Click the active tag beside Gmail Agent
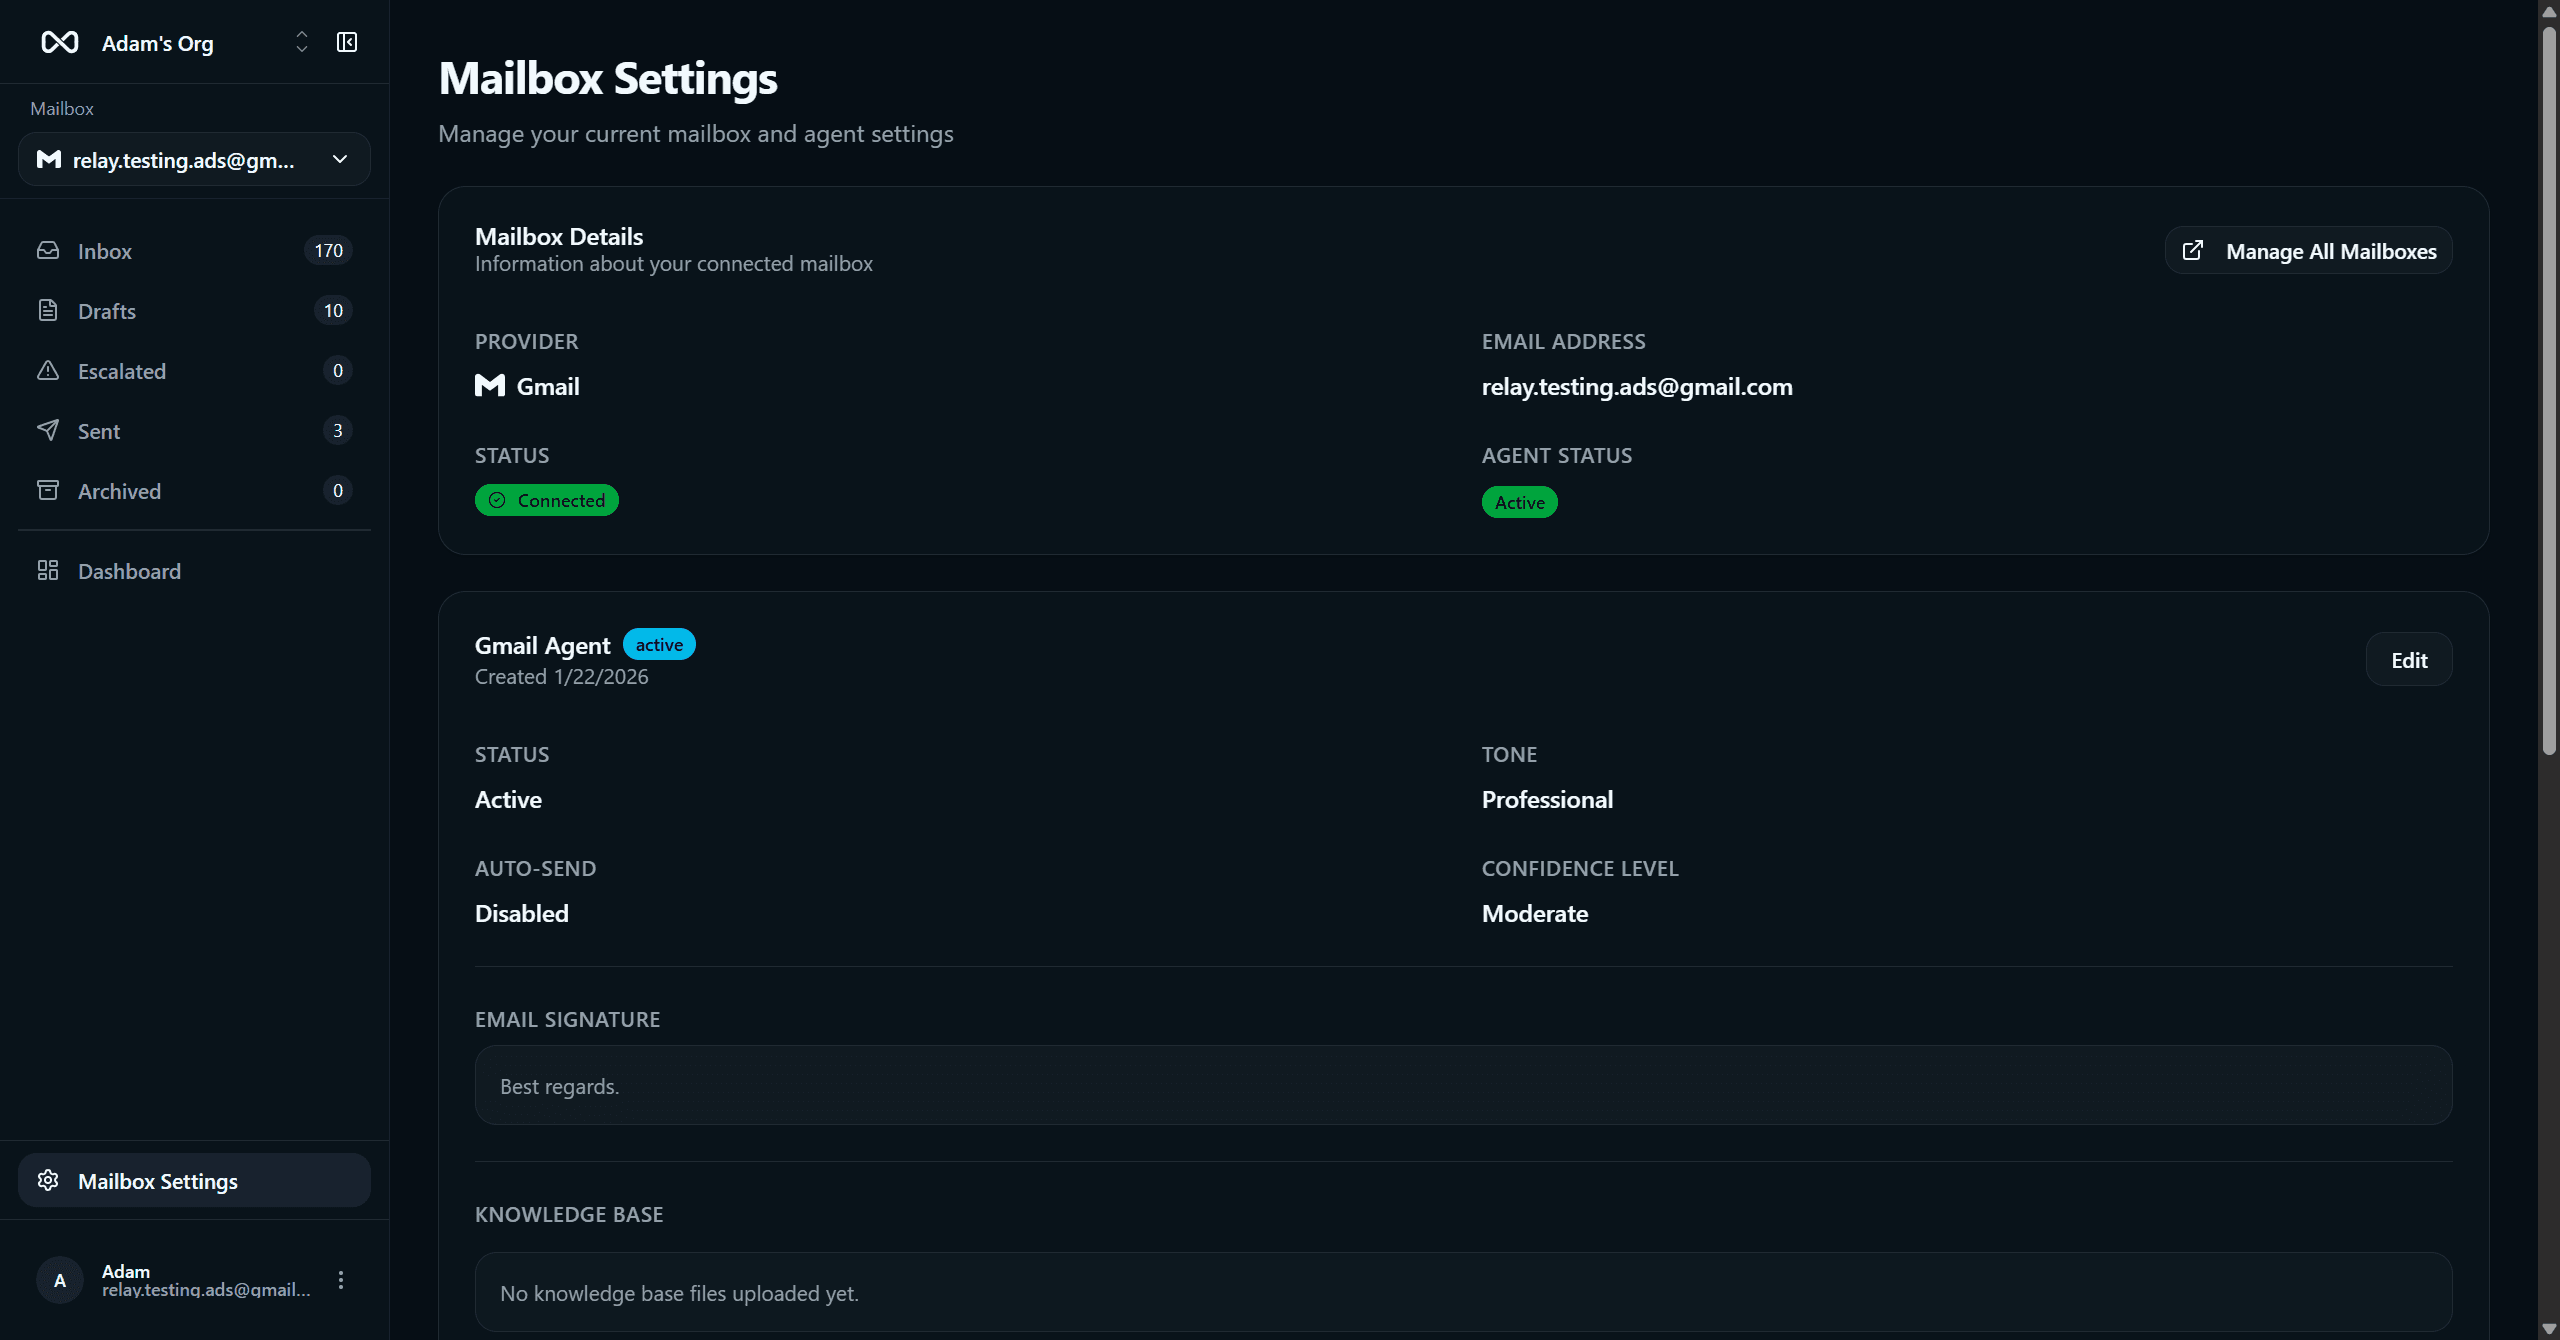This screenshot has width=2560, height=1340. pyautogui.click(x=659, y=645)
